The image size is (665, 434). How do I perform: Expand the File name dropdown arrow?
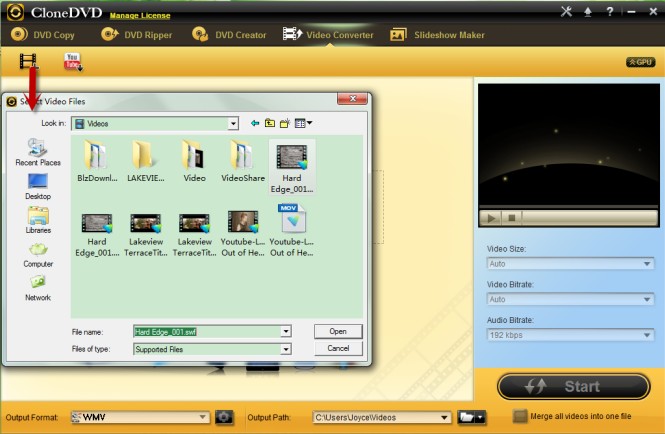click(x=286, y=332)
